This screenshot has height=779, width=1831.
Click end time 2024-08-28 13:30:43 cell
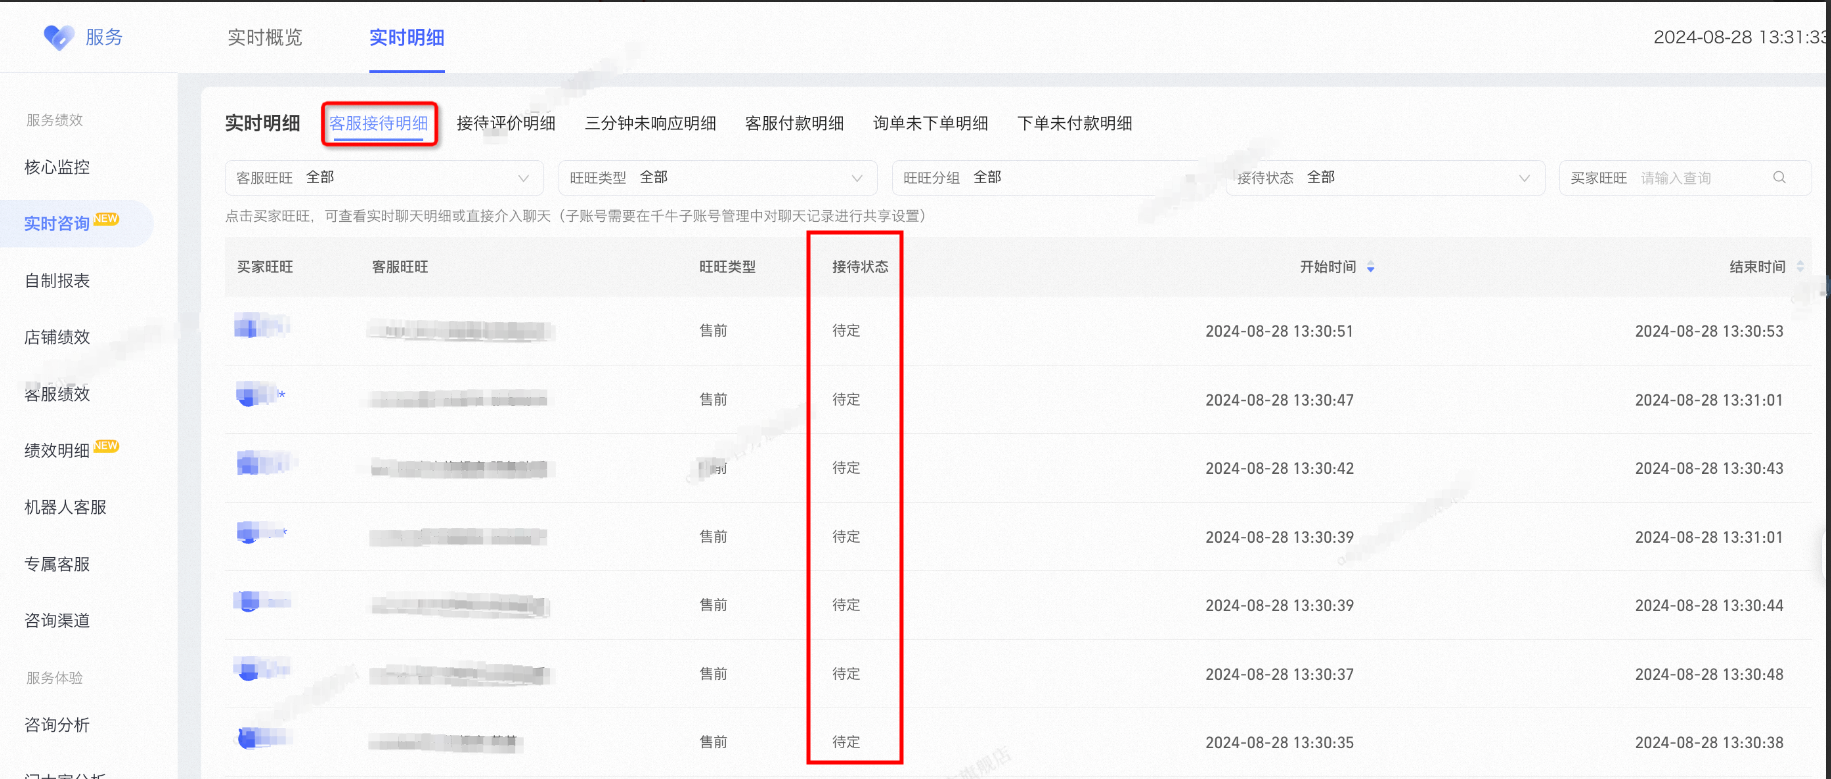(1709, 468)
